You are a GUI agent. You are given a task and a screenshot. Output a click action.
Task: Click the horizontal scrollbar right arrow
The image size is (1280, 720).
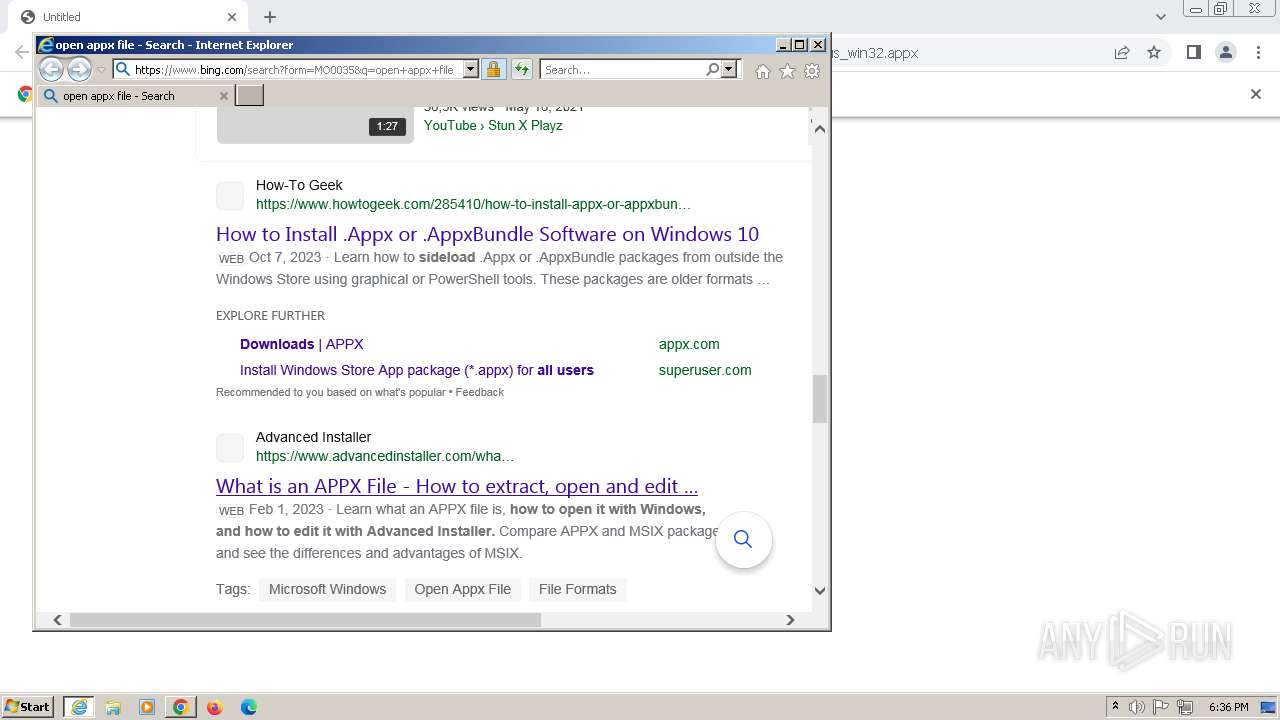tap(790, 620)
